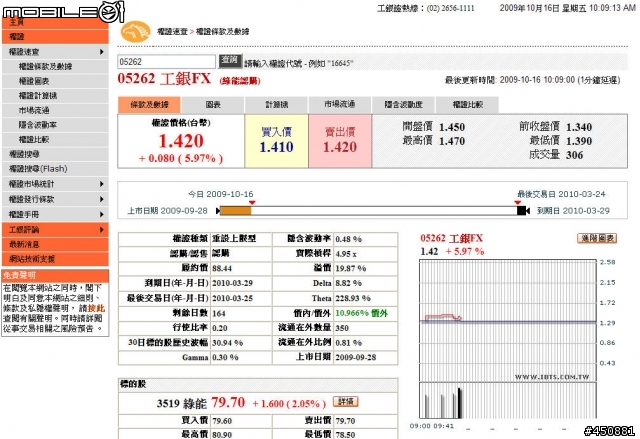Expand the 權證市場統計 menu arrow

pos(101,184)
